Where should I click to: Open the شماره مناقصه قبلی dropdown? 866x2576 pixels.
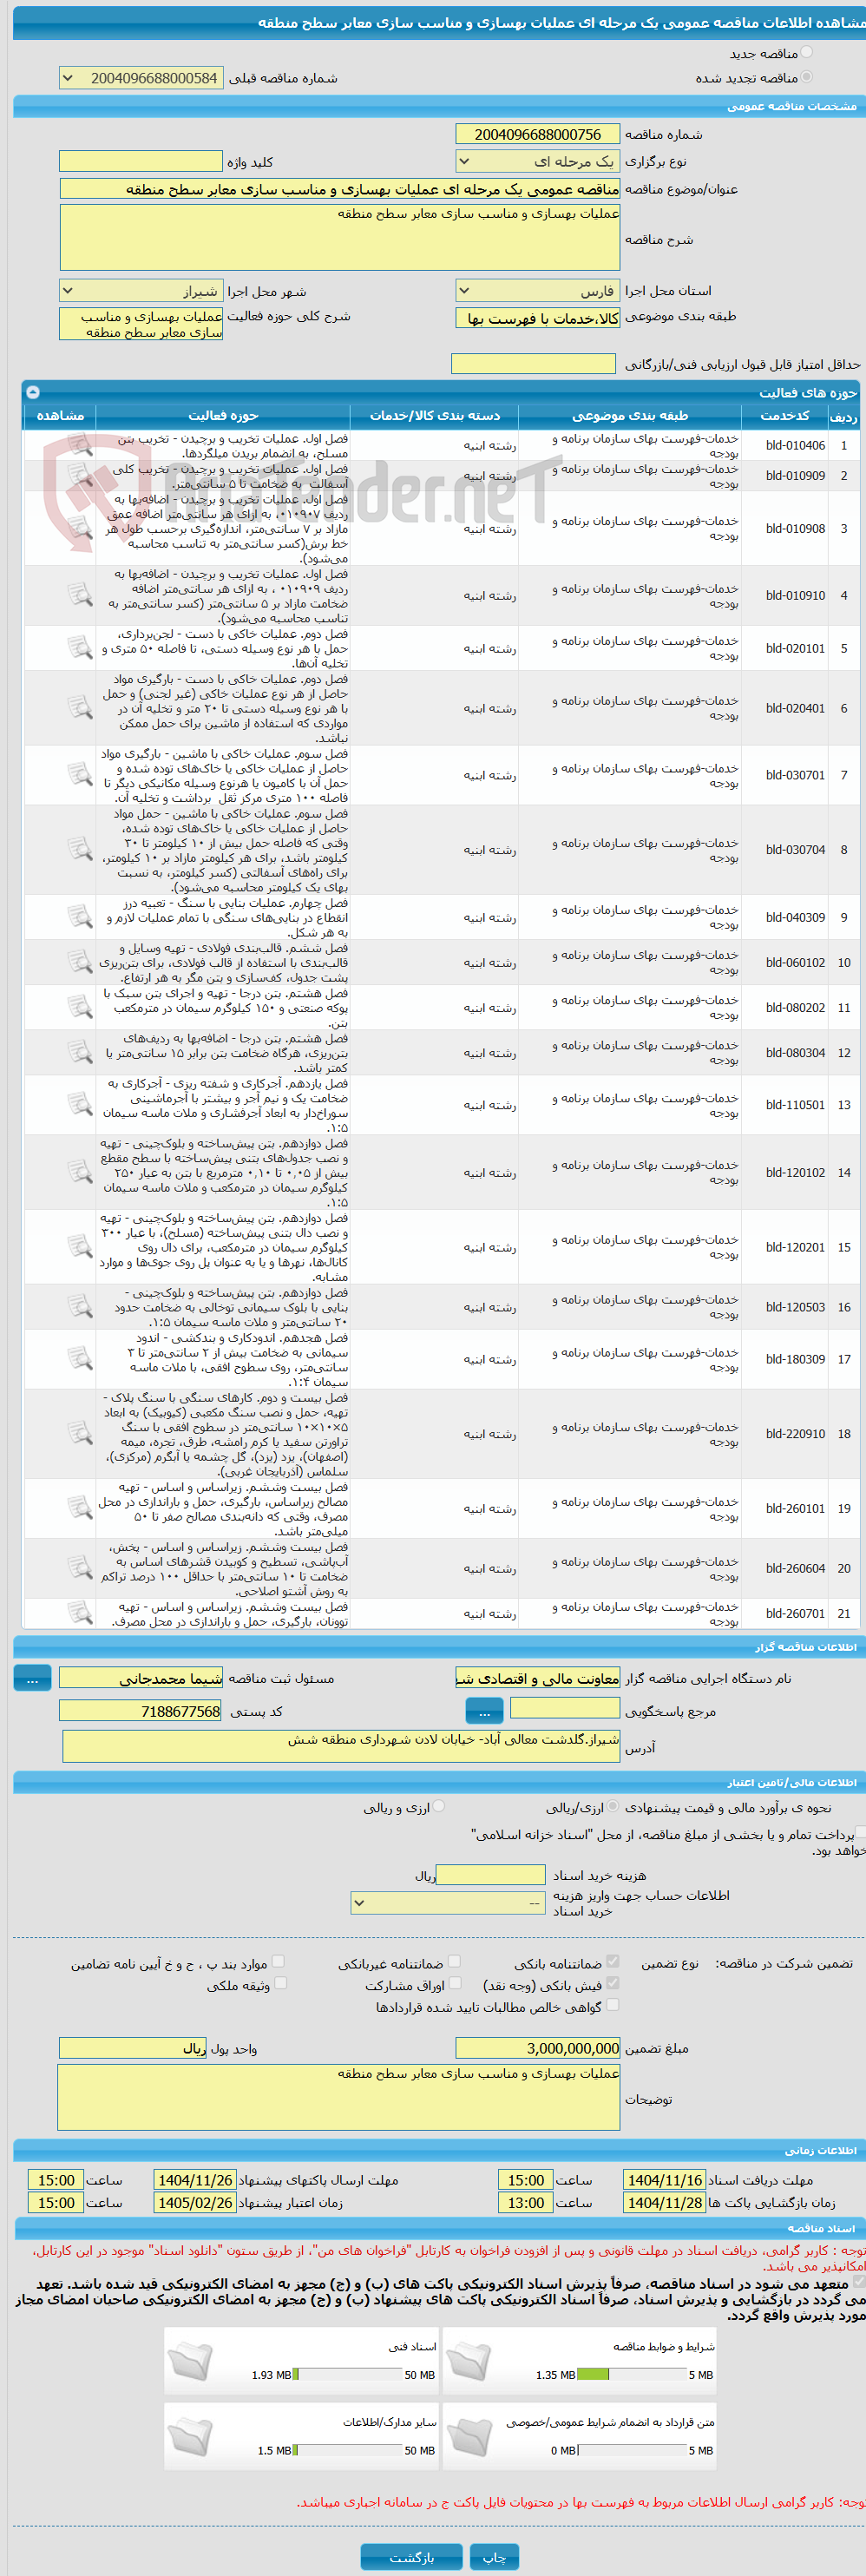click(x=141, y=78)
